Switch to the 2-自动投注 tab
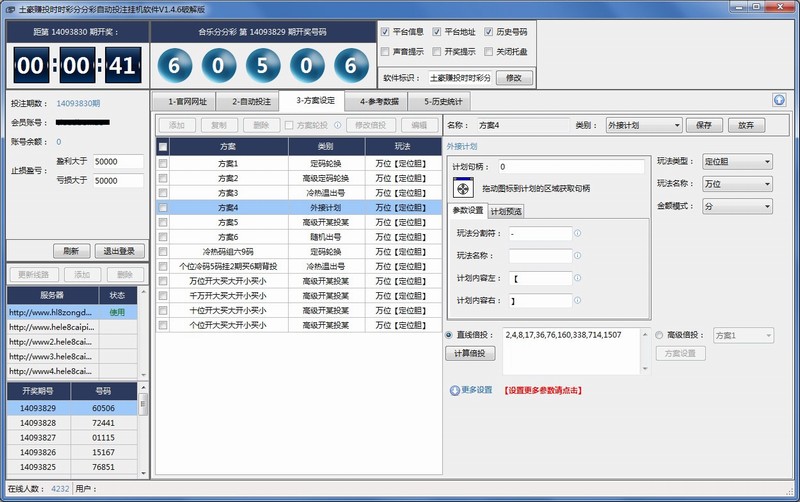 251,101
